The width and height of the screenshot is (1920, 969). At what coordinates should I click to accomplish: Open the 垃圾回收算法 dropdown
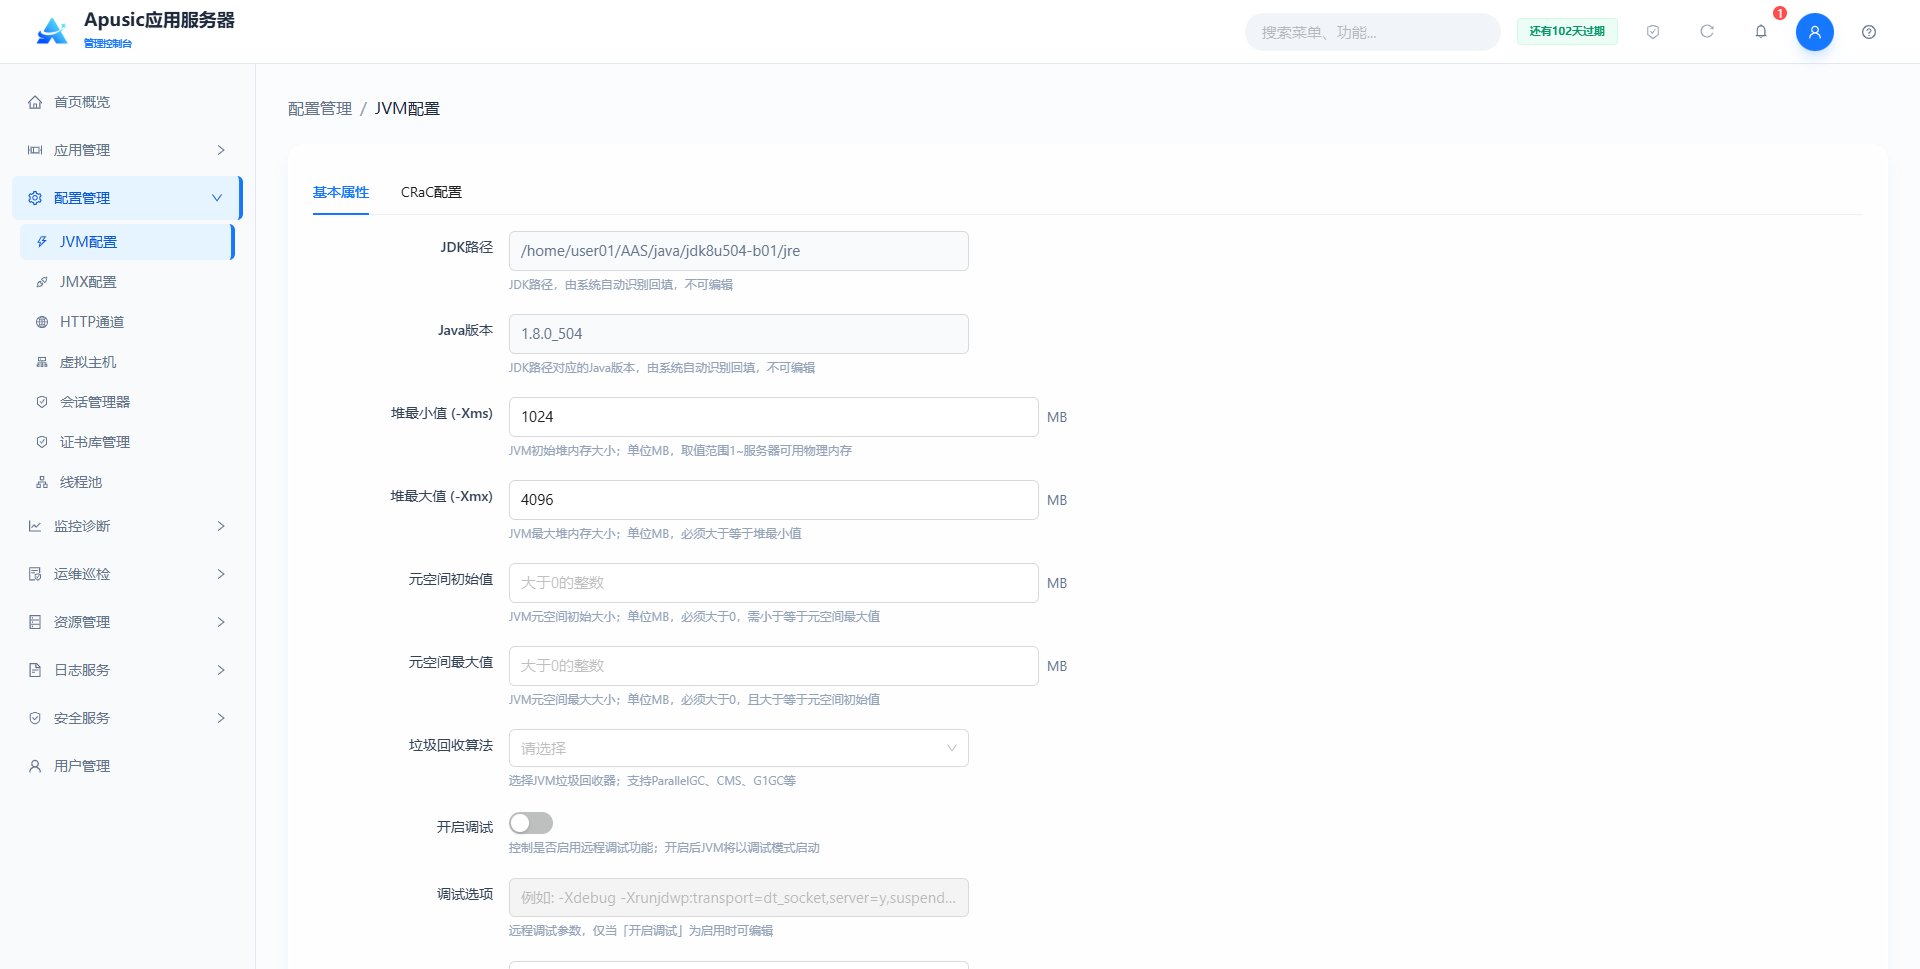739,748
